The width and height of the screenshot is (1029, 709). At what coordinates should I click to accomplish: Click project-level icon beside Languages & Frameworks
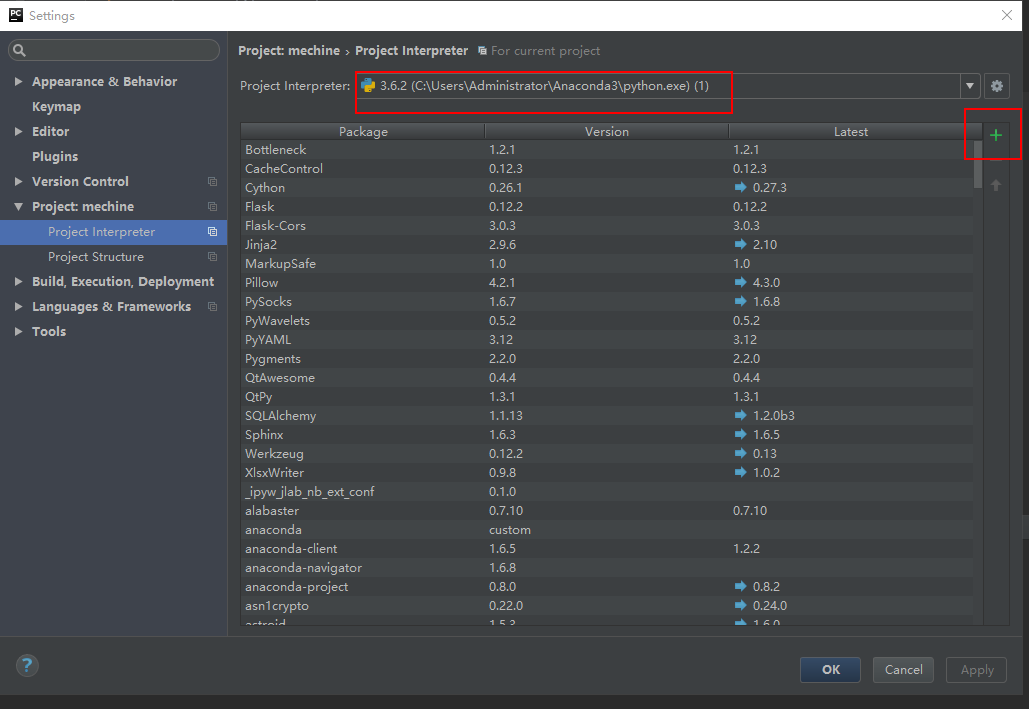click(x=212, y=307)
